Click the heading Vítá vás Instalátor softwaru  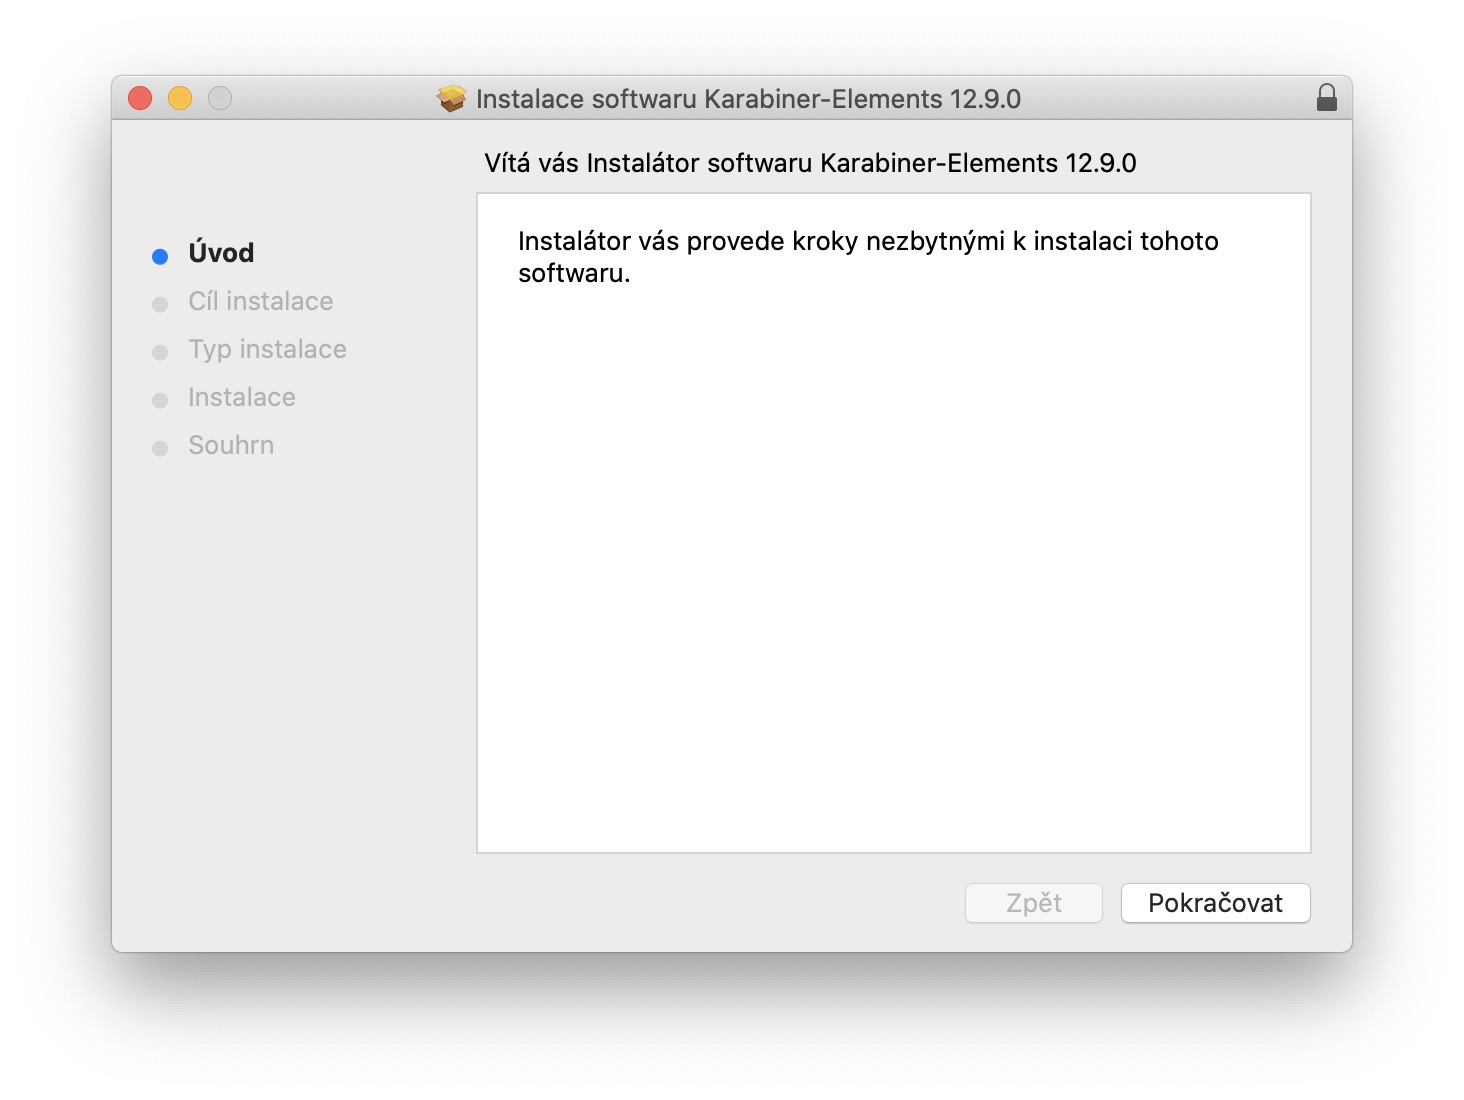click(x=810, y=163)
